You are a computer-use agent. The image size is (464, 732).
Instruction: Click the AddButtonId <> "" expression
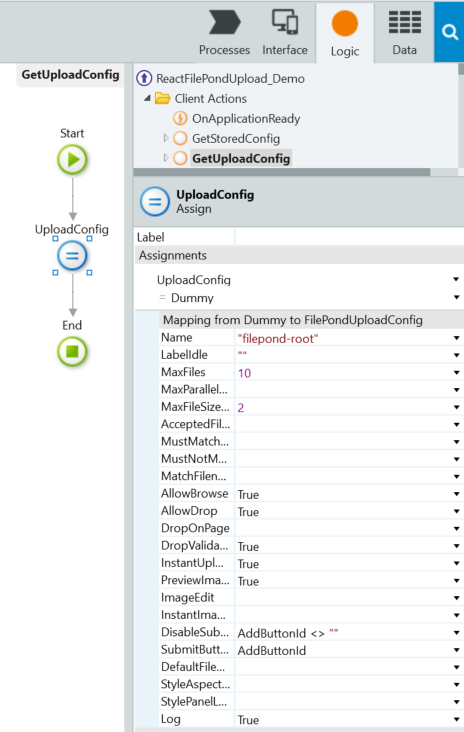click(288, 633)
